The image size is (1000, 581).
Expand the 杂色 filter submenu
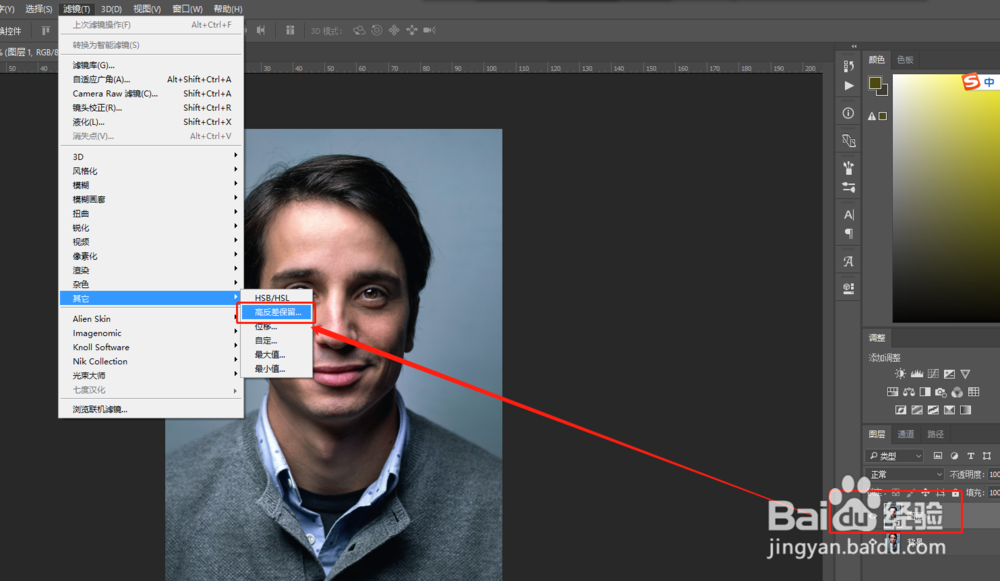[151, 284]
